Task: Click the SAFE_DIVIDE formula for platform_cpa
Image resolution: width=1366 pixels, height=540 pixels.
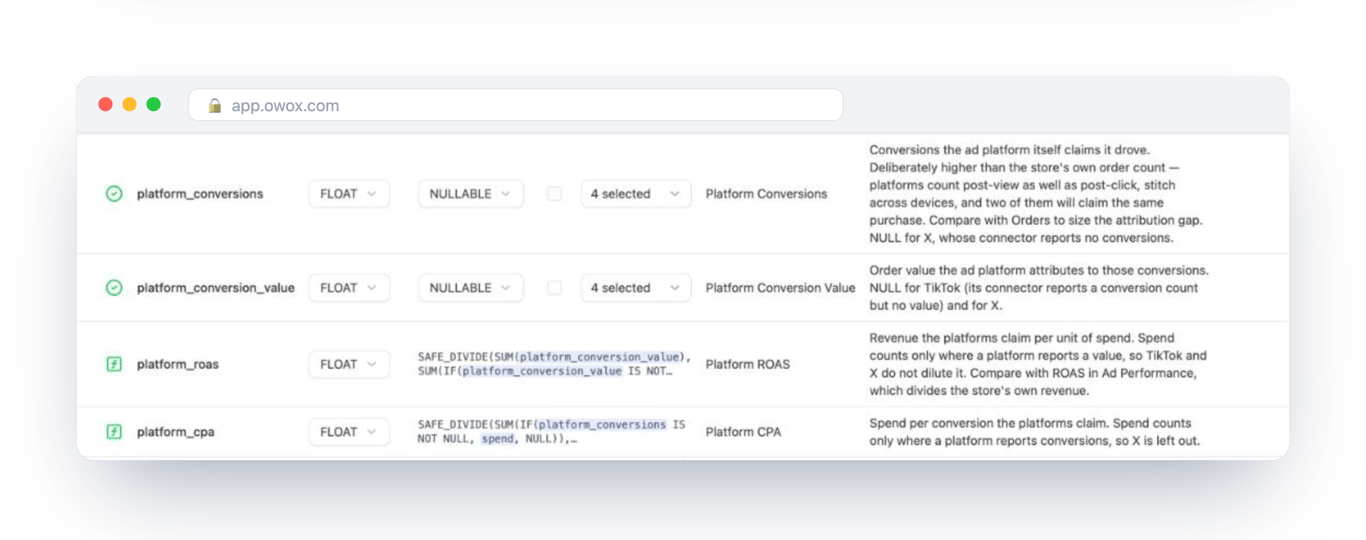Action: [552, 432]
